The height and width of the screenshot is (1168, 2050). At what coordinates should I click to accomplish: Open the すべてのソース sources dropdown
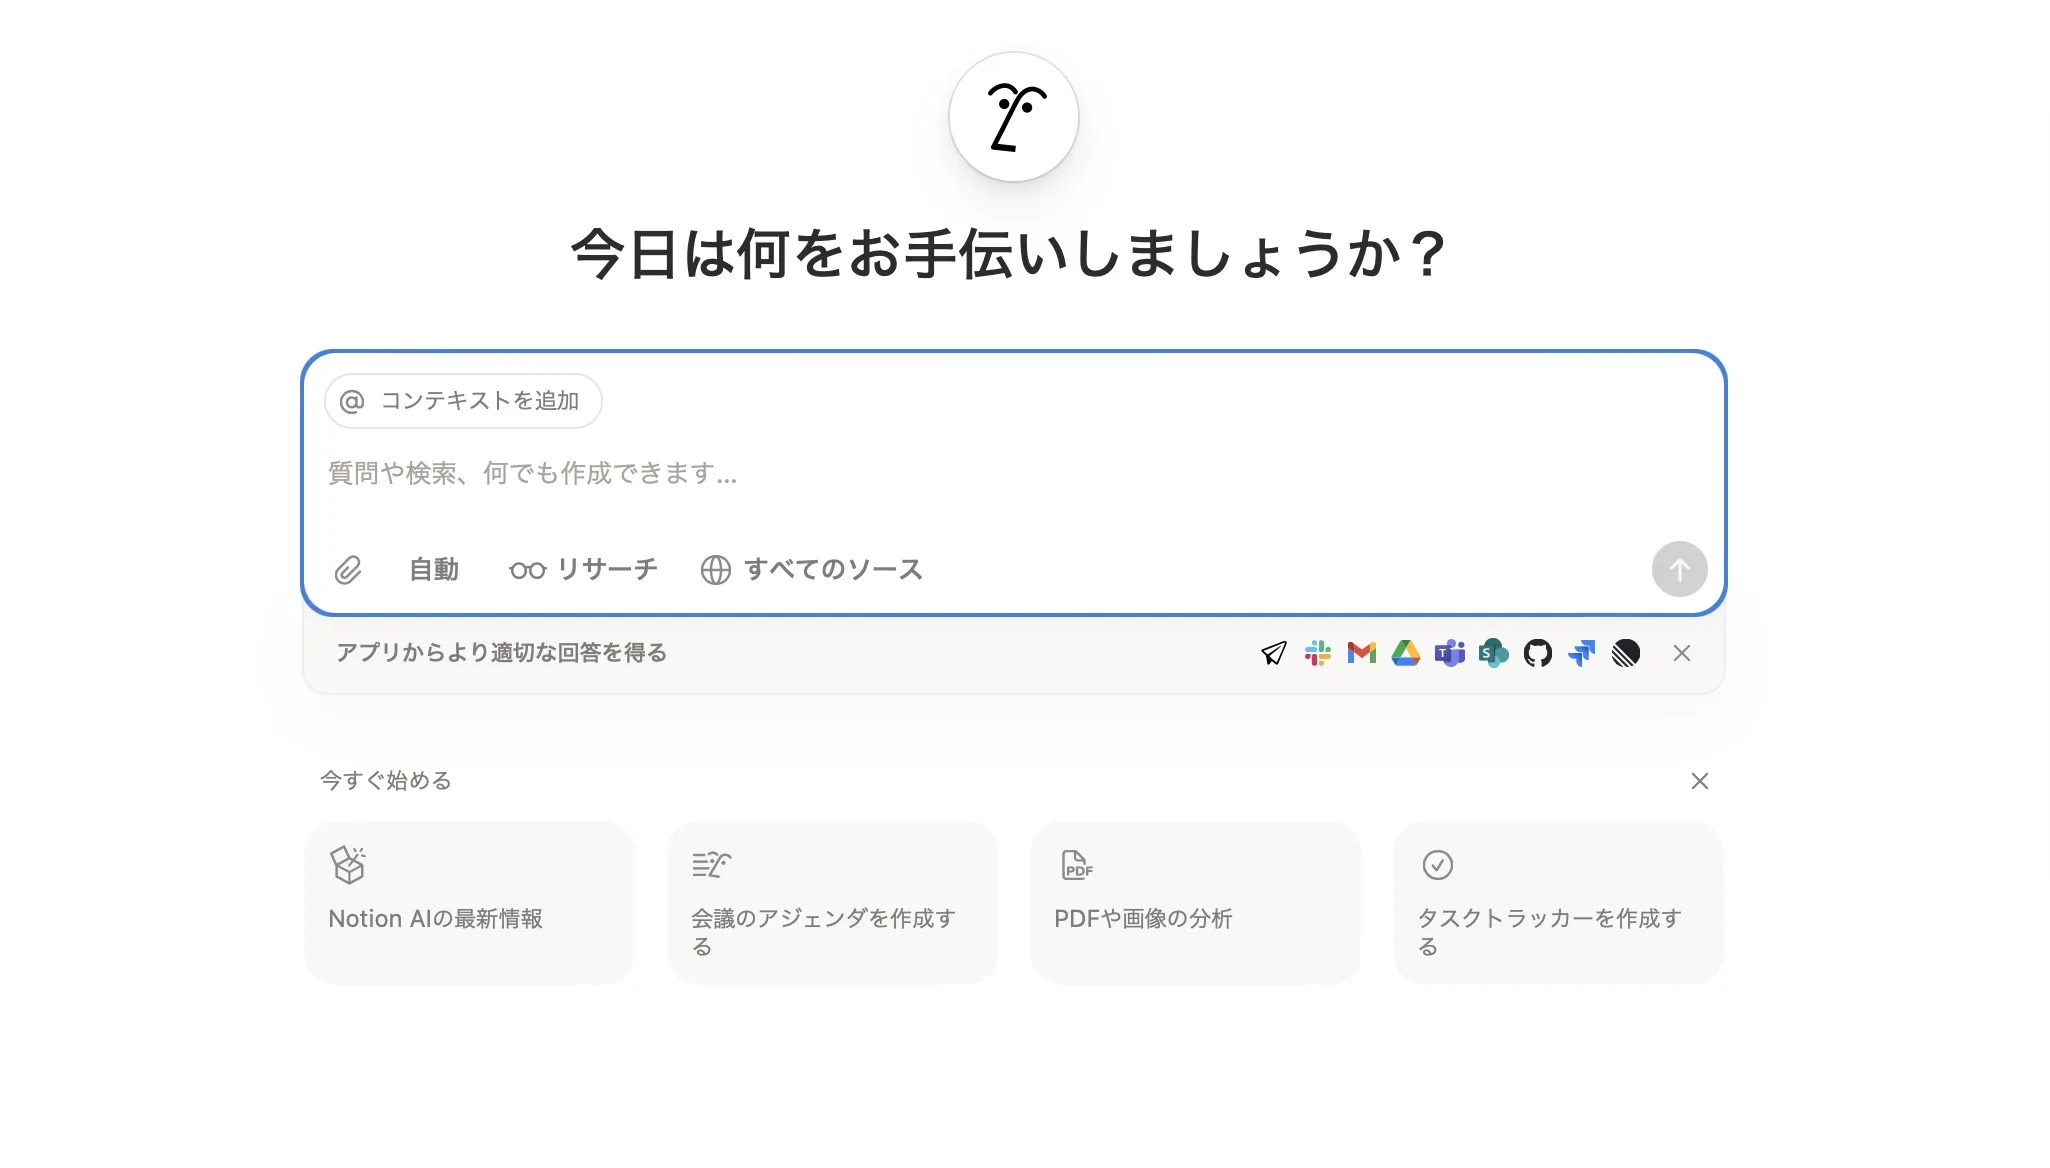[x=811, y=570]
